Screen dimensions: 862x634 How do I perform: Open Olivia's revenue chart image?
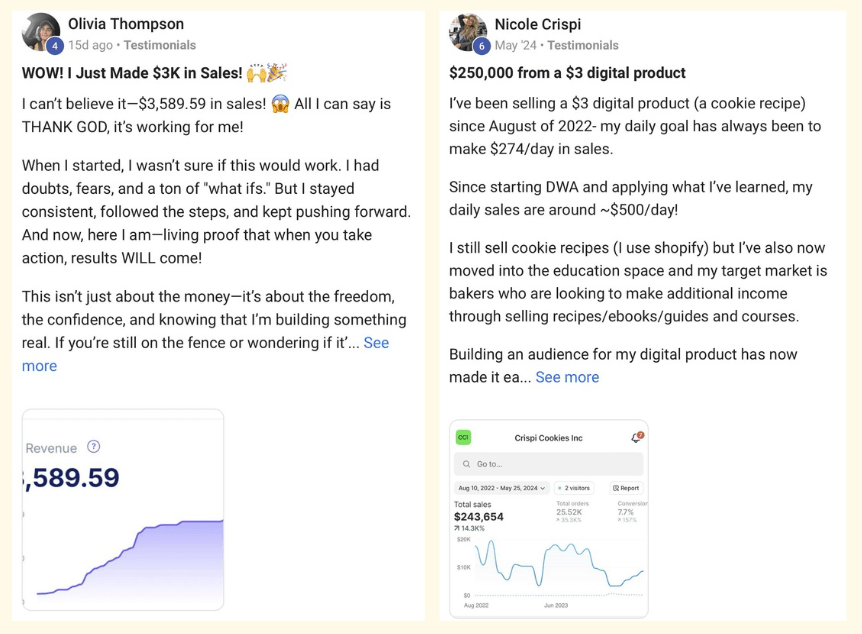(122, 509)
